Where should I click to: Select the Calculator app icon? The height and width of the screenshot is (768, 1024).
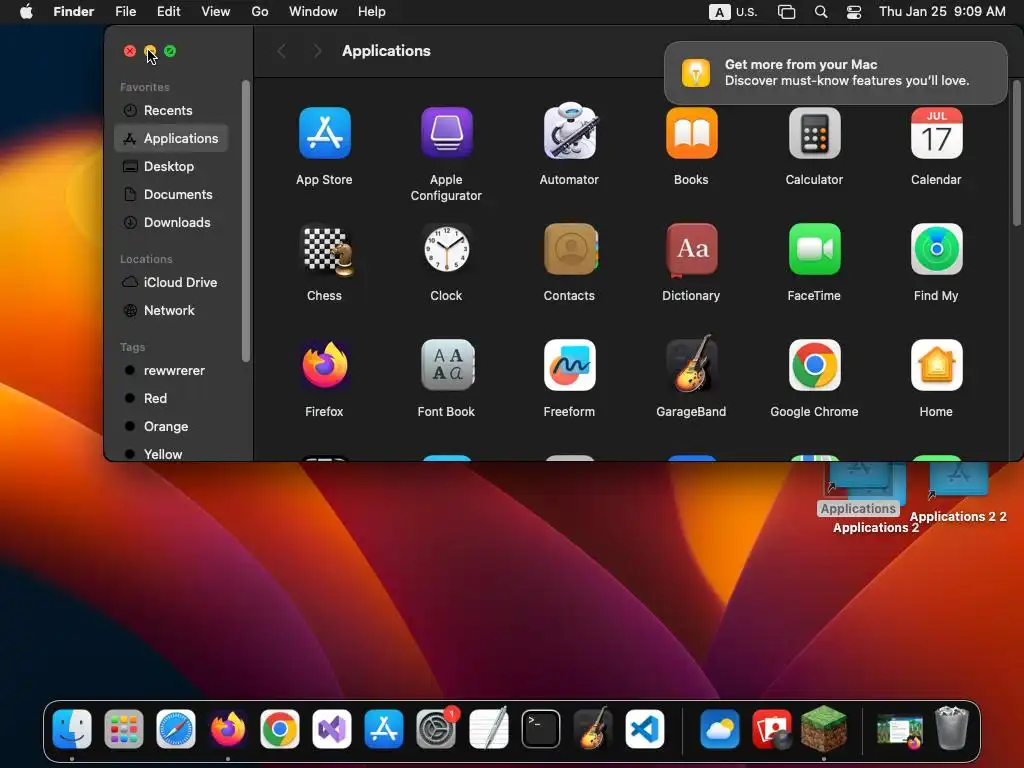point(814,133)
